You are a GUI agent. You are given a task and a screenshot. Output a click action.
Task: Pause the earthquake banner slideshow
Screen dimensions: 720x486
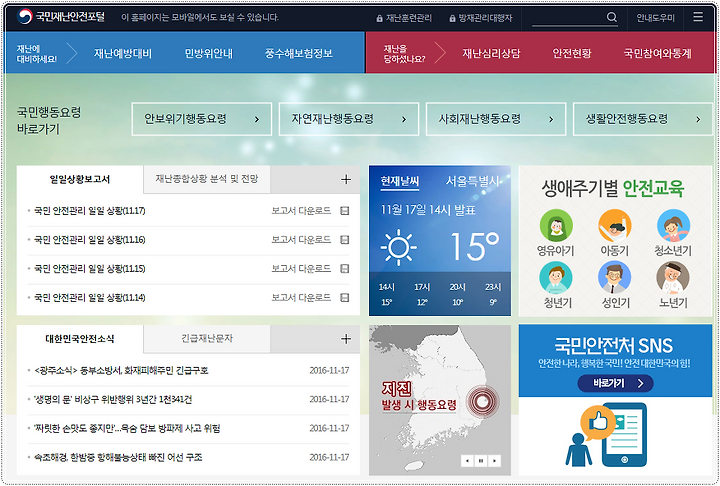481,460
